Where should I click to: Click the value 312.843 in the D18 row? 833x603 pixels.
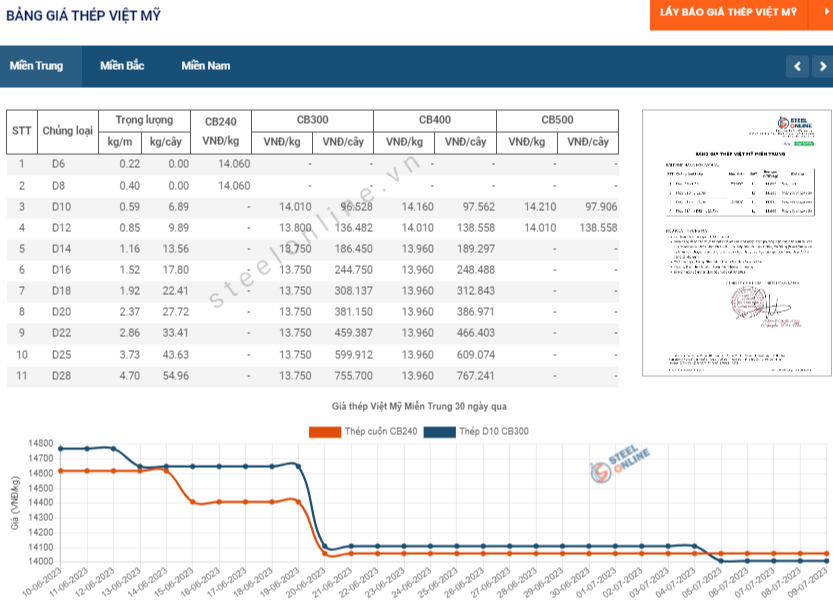(x=475, y=291)
